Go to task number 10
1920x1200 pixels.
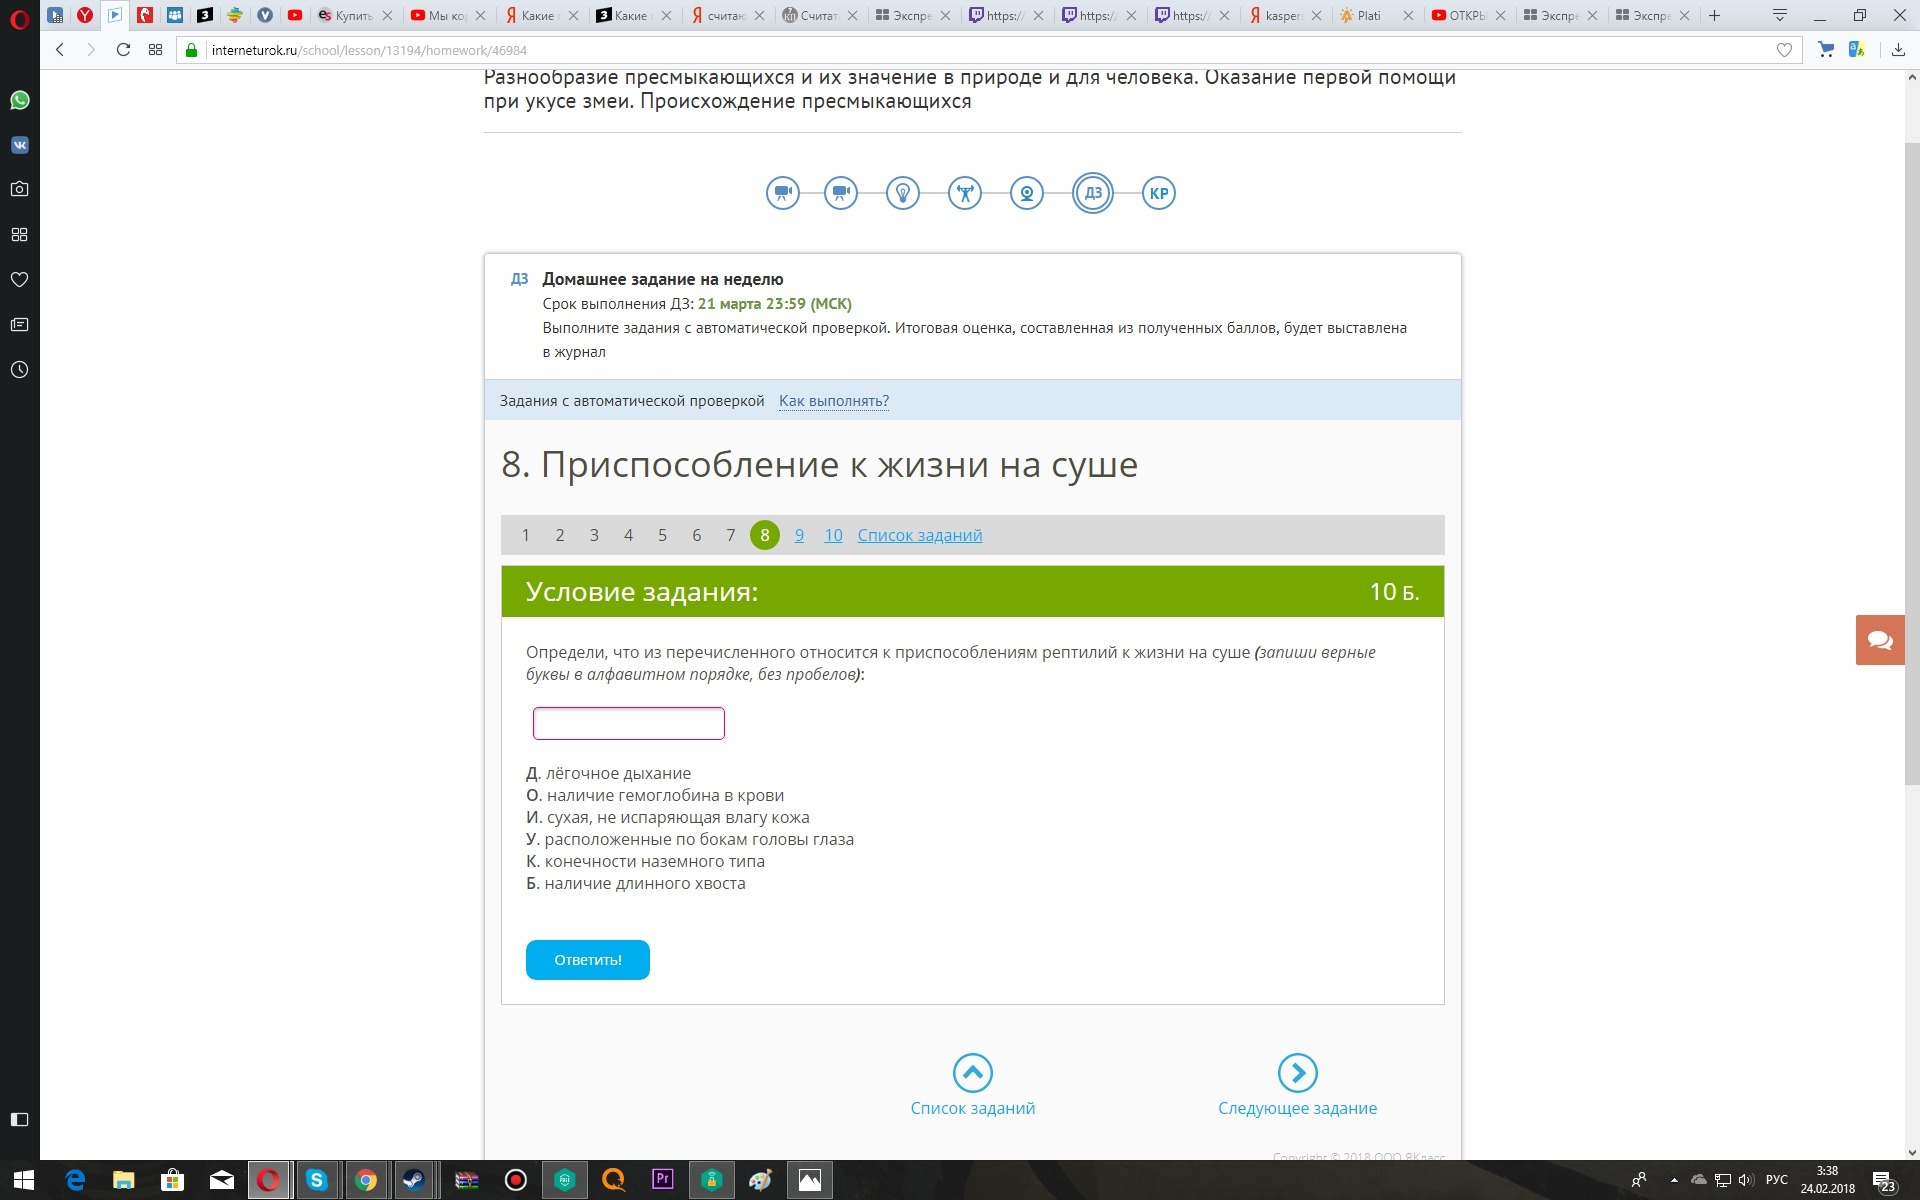[x=833, y=535]
